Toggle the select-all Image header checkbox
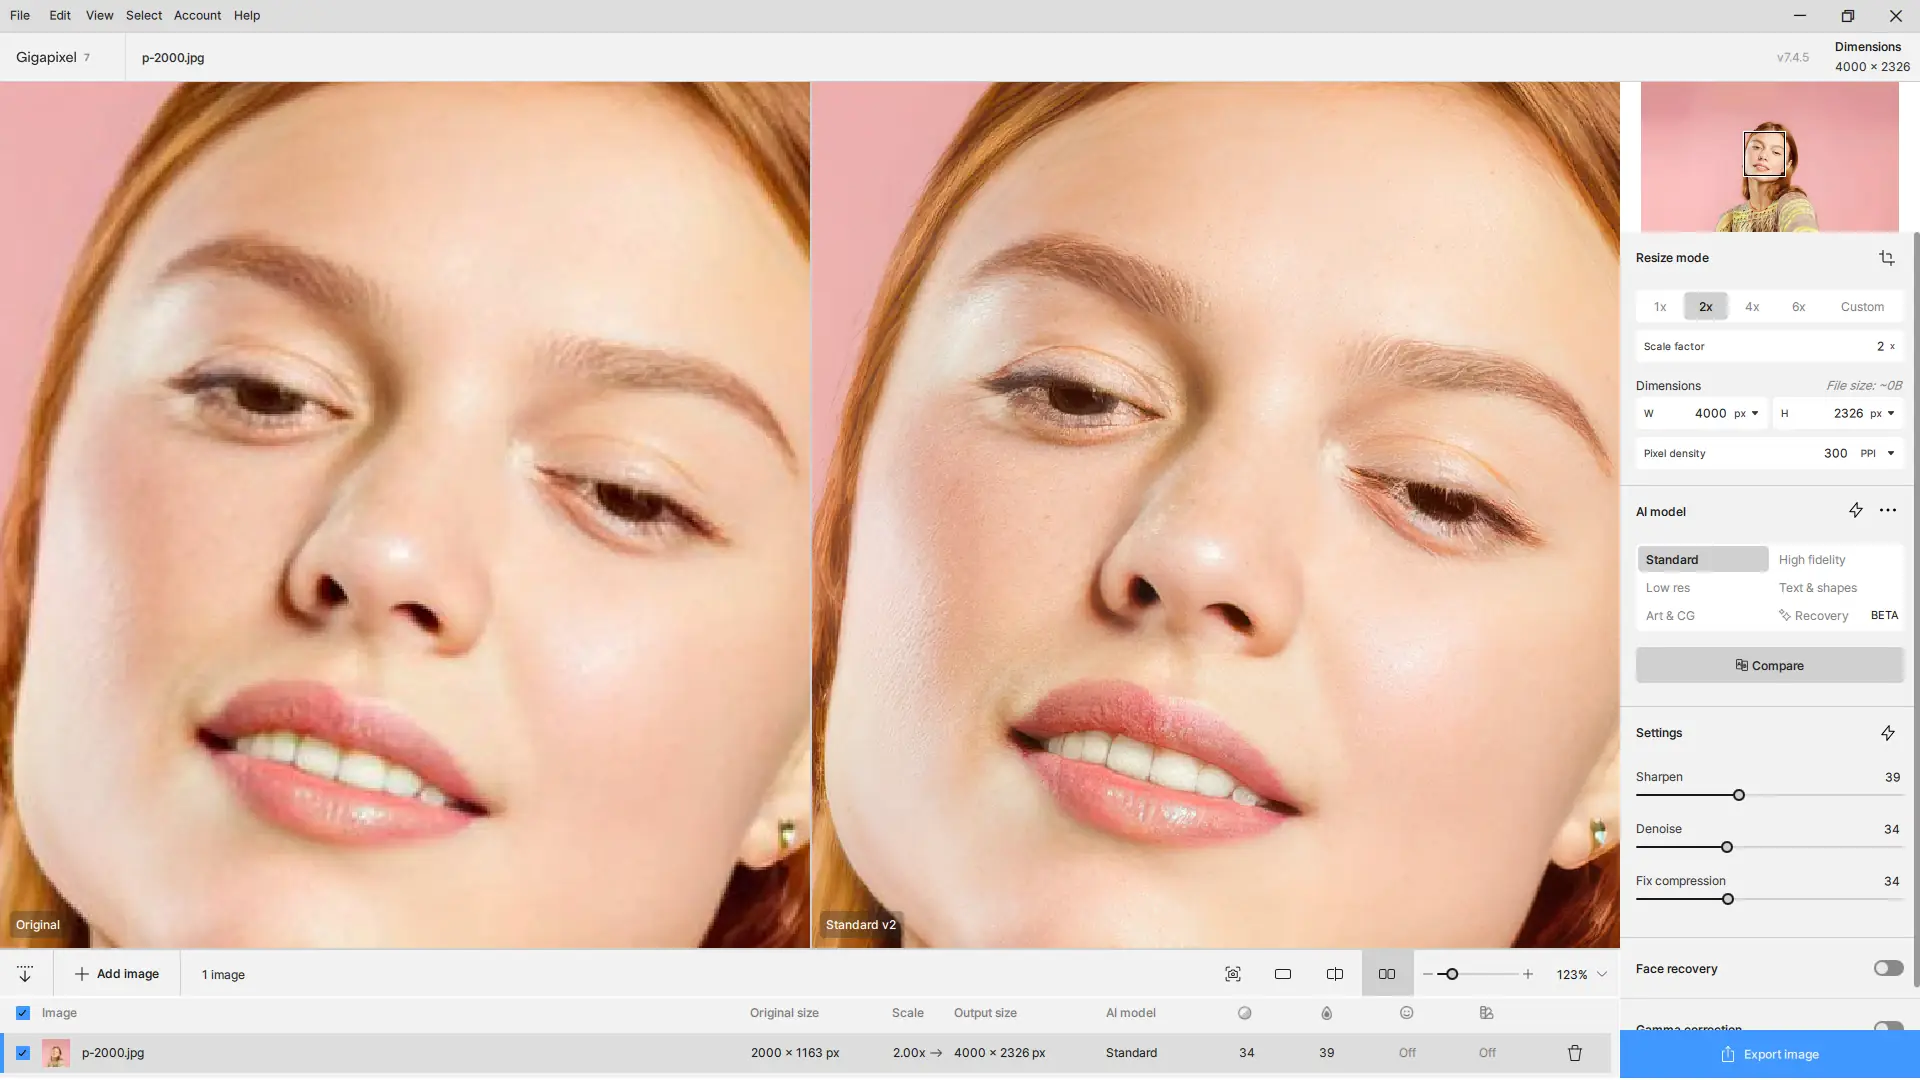1920x1080 pixels. coord(23,1013)
